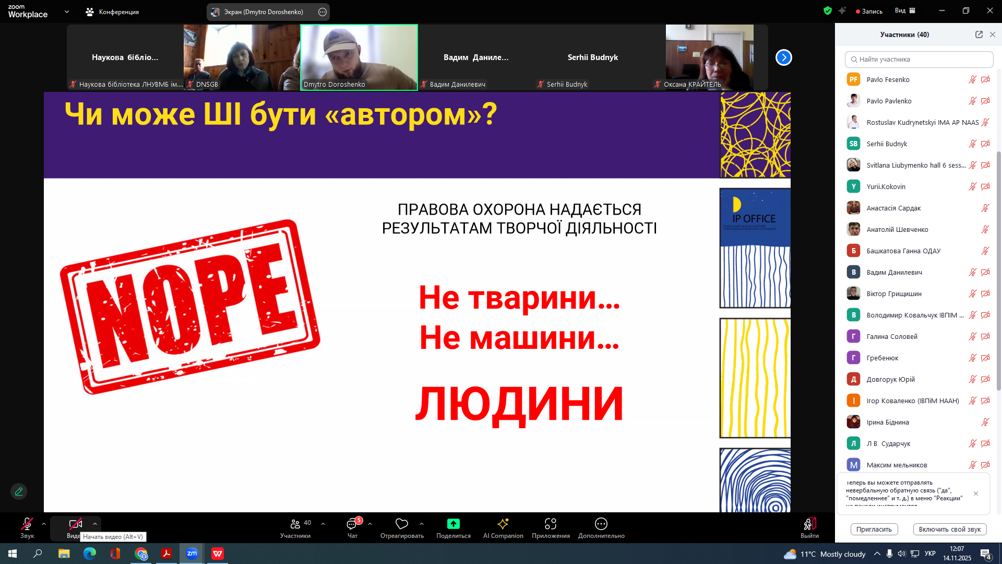Show next video thumbnails with blue arrow

784,58
